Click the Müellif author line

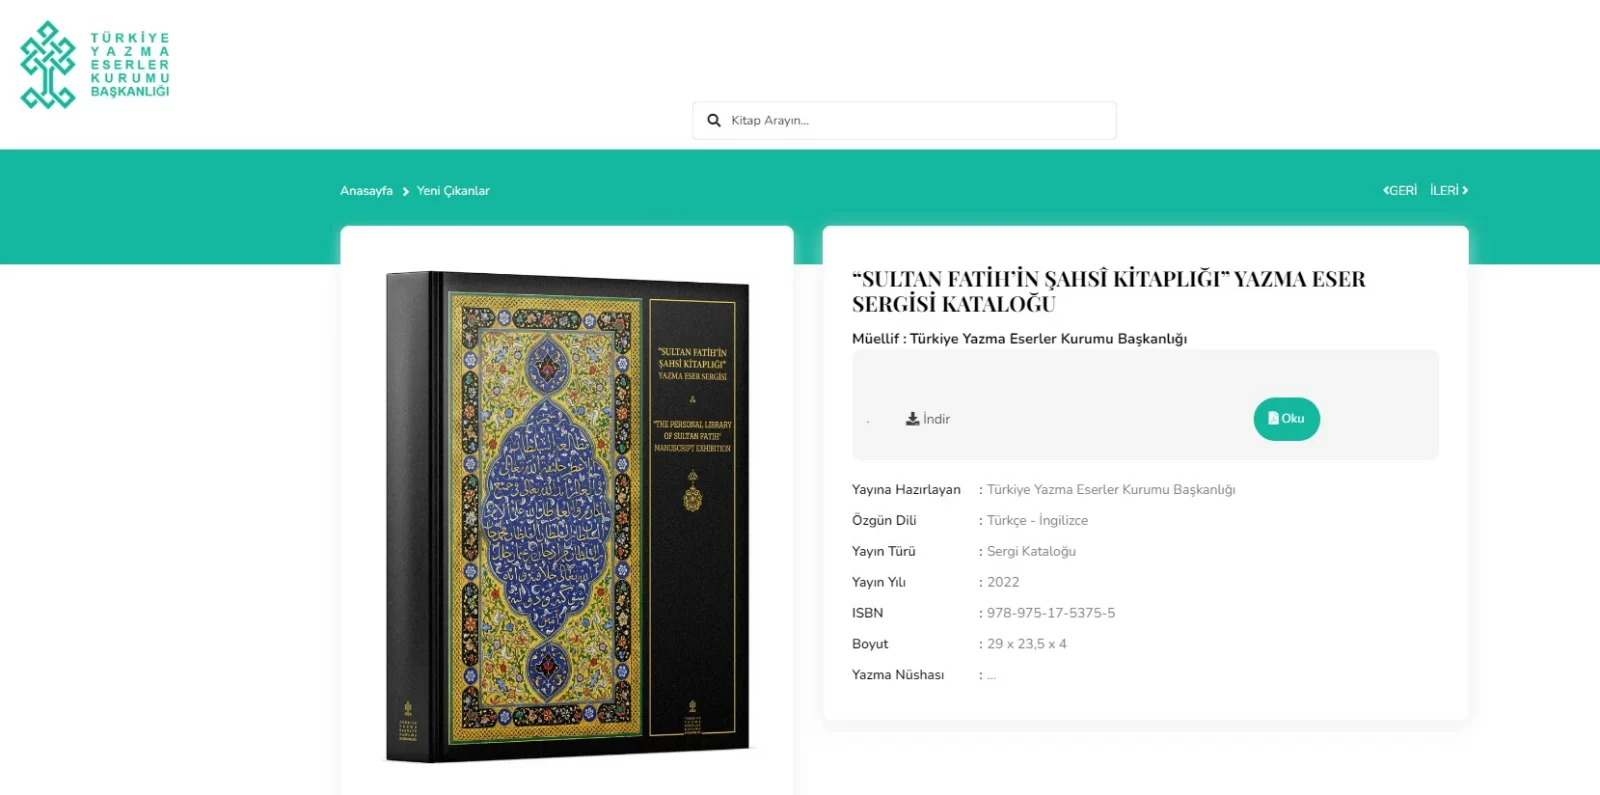(1019, 339)
